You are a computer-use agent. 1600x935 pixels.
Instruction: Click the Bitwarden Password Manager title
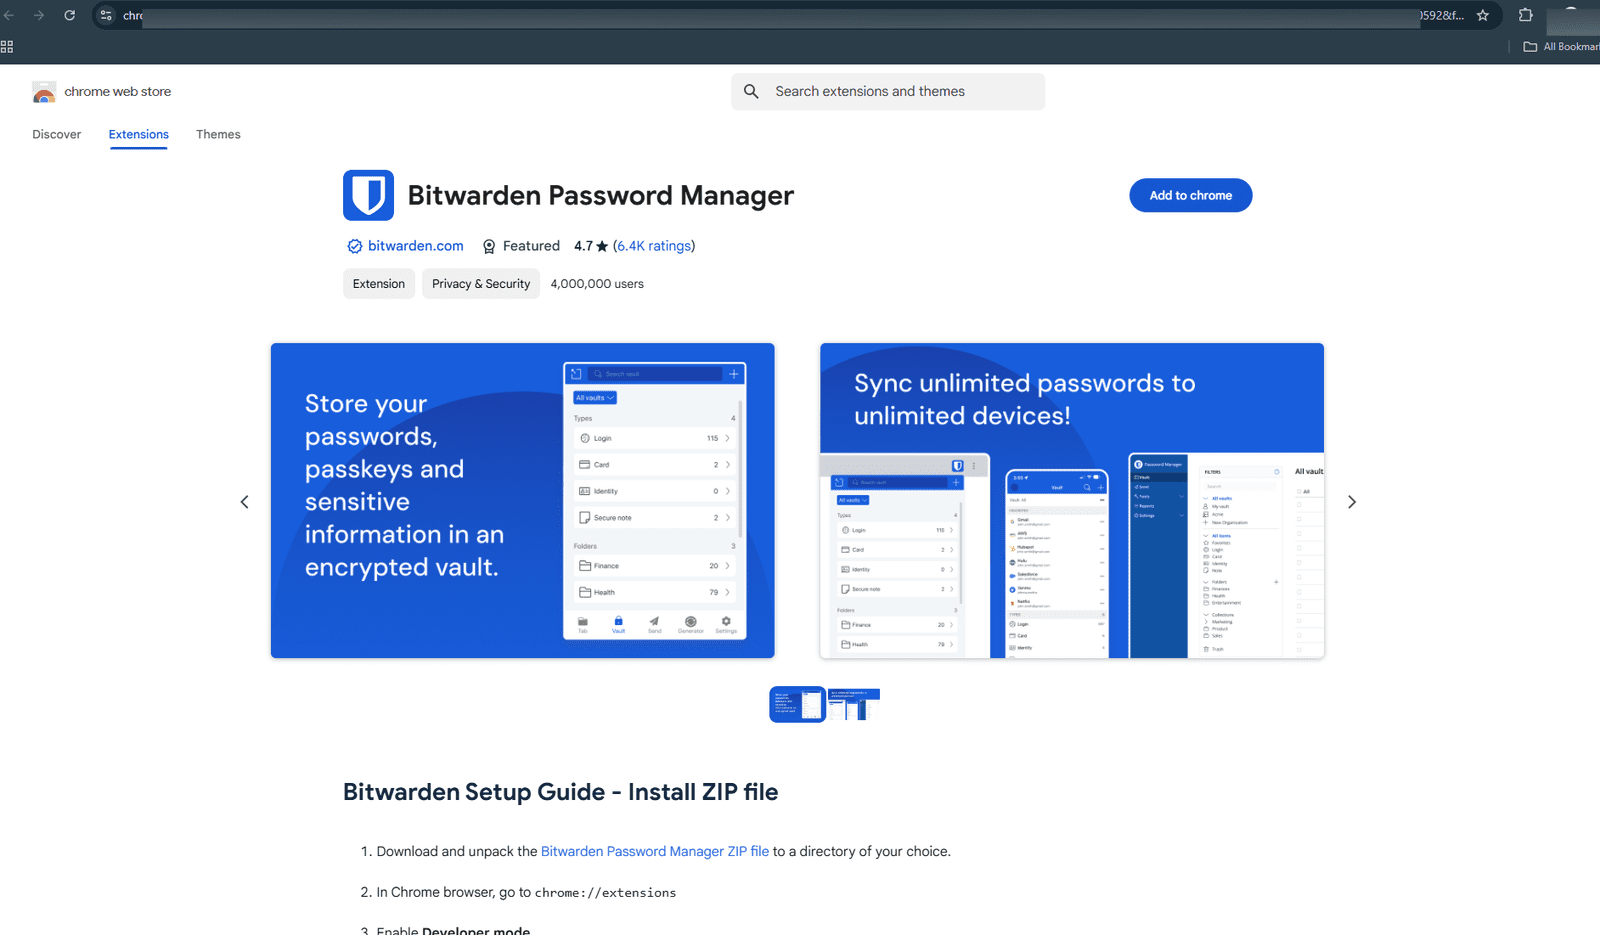point(601,195)
